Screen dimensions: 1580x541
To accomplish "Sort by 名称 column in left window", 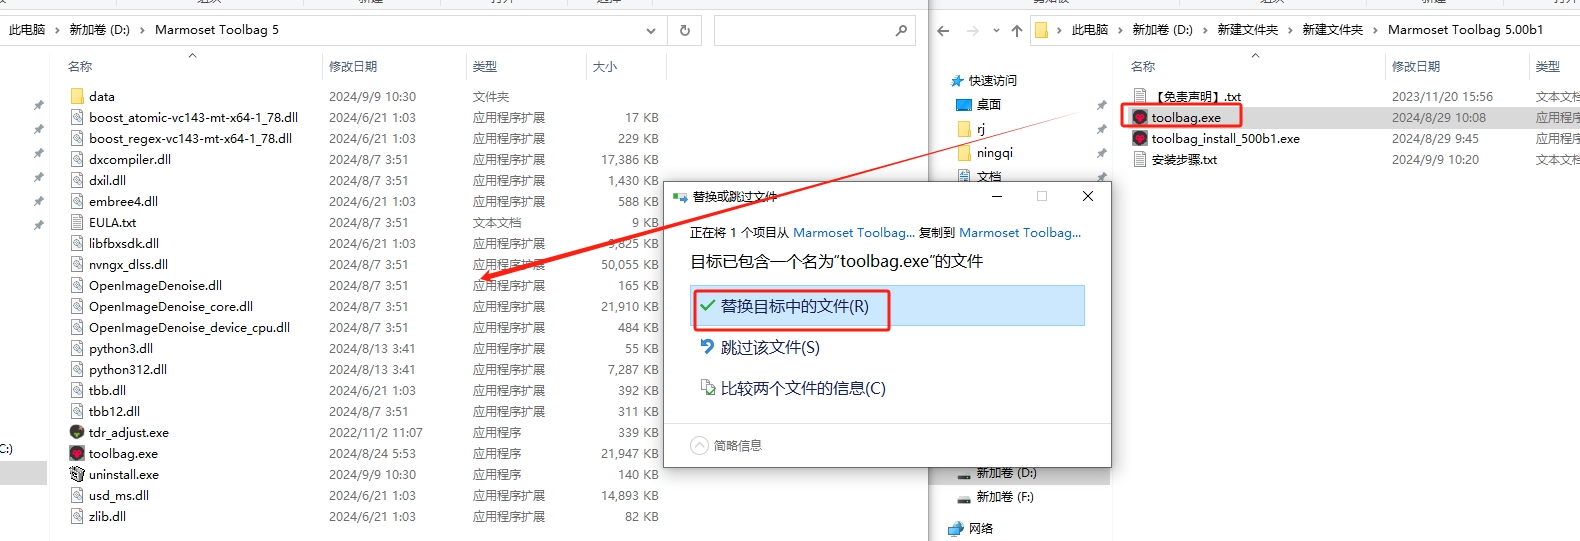I will coord(80,66).
